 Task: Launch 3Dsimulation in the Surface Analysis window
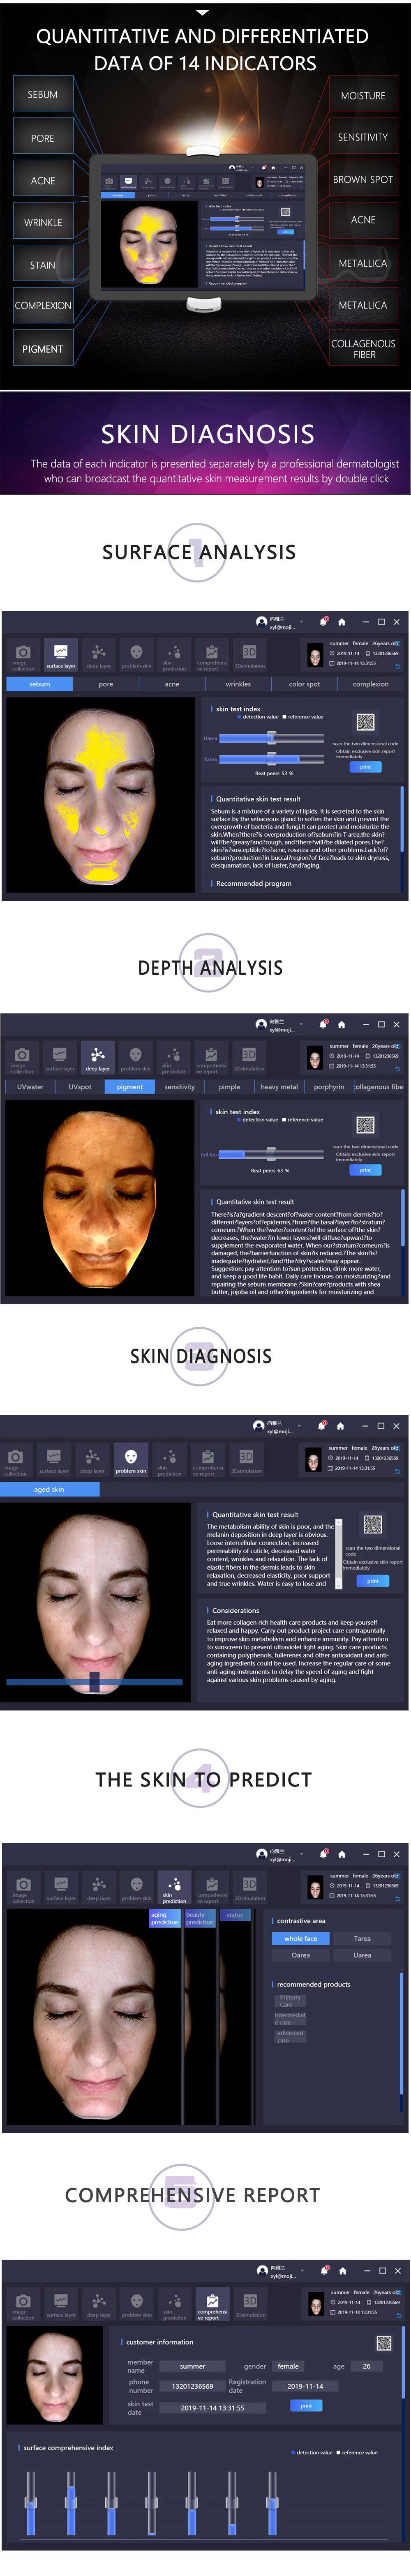click(249, 656)
